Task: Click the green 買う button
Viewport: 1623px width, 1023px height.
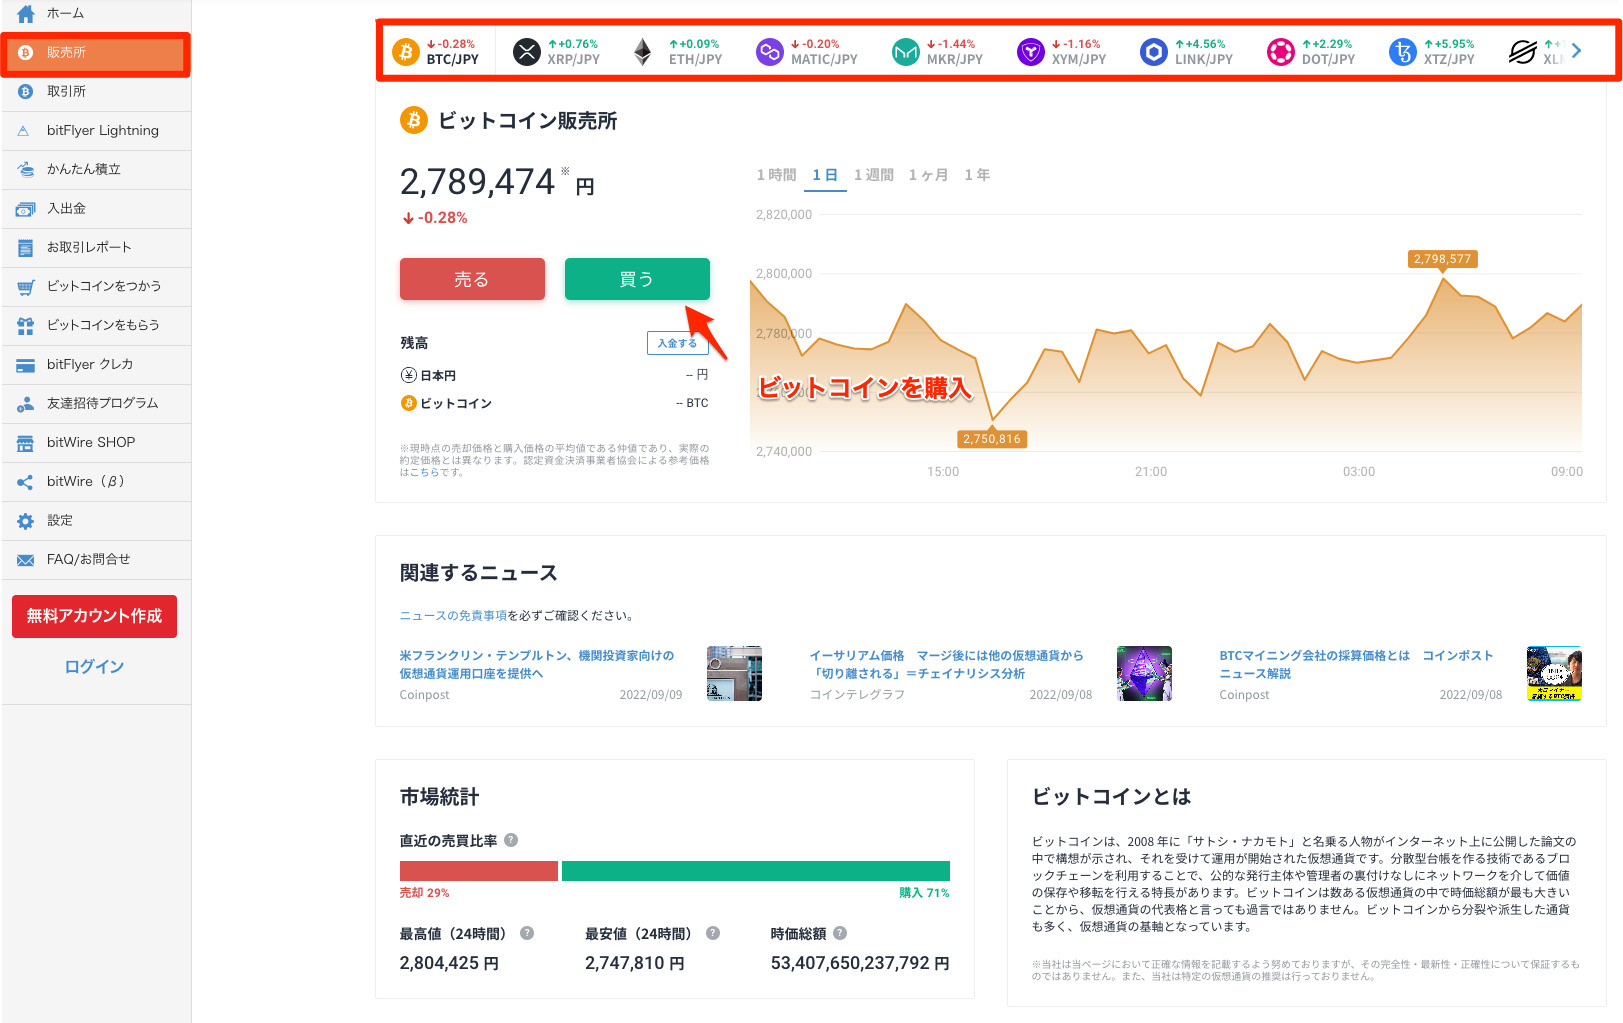Action: (x=637, y=279)
